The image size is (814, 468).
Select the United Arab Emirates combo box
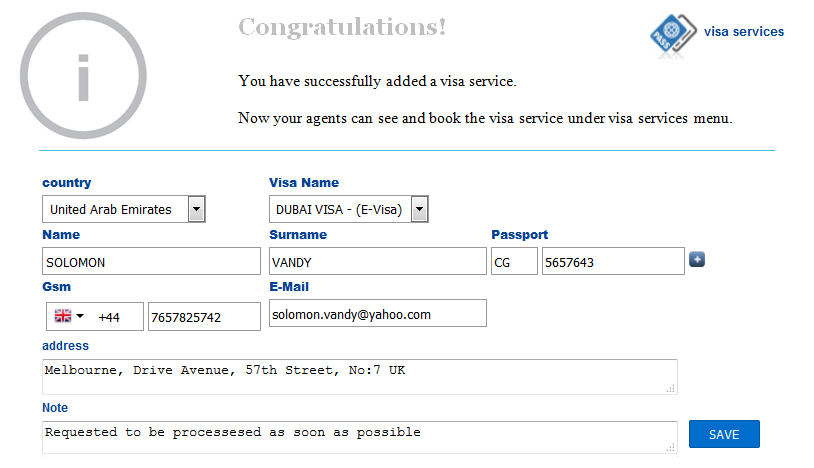124,209
